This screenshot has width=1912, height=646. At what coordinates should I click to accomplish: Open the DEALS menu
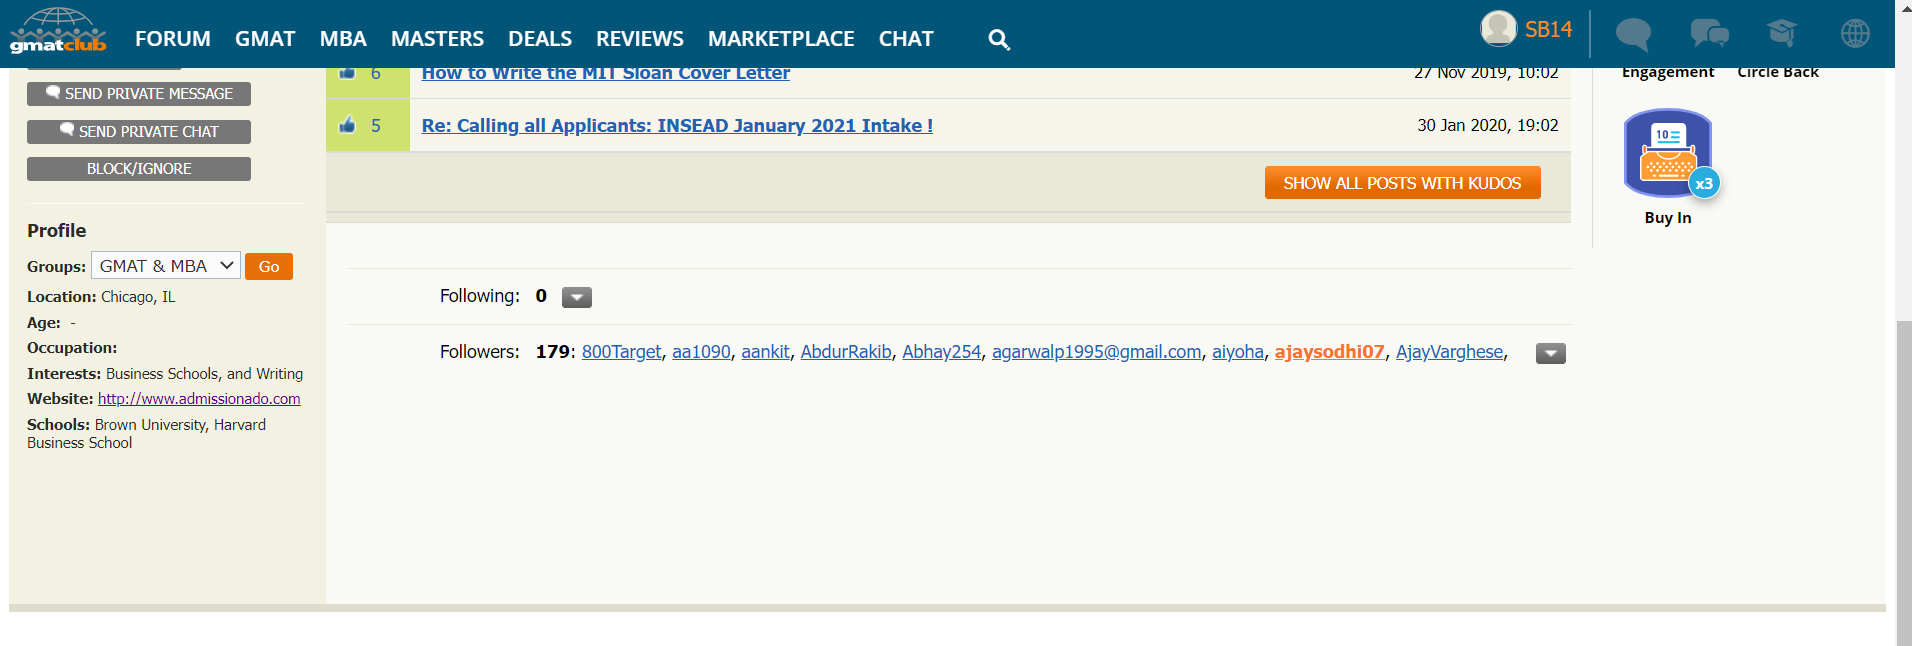pos(540,39)
